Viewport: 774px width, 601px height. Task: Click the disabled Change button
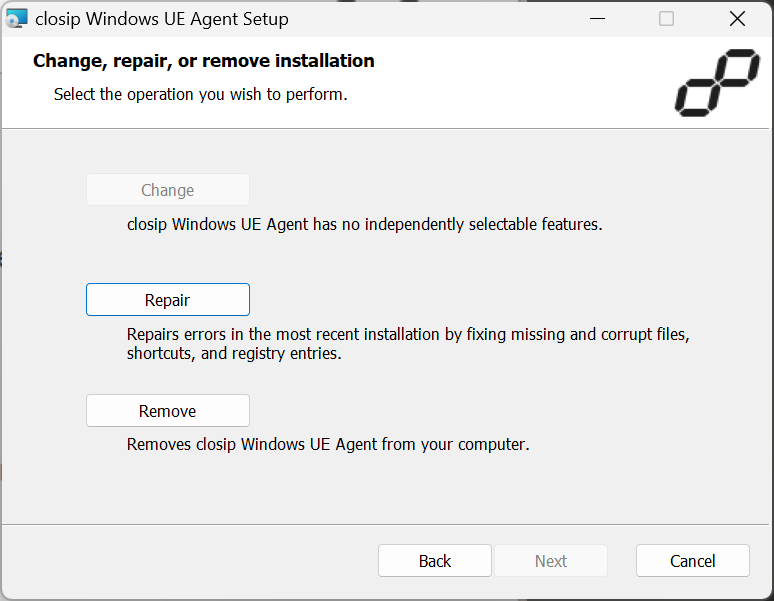pos(168,189)
